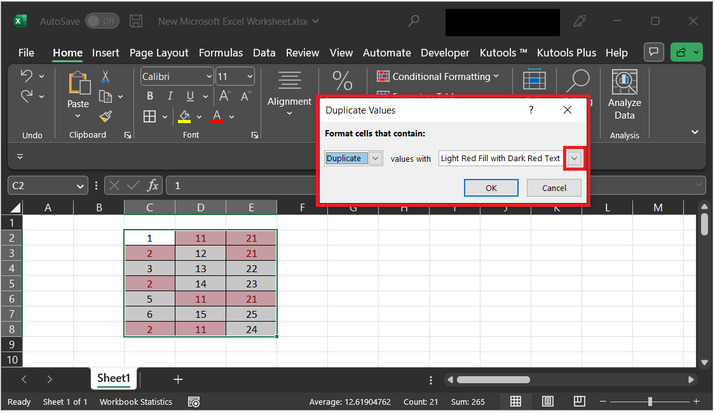Switch to Normal view icon
This screenshot has height=413, width=715.
pyautogui.click(x=515, y=401)
